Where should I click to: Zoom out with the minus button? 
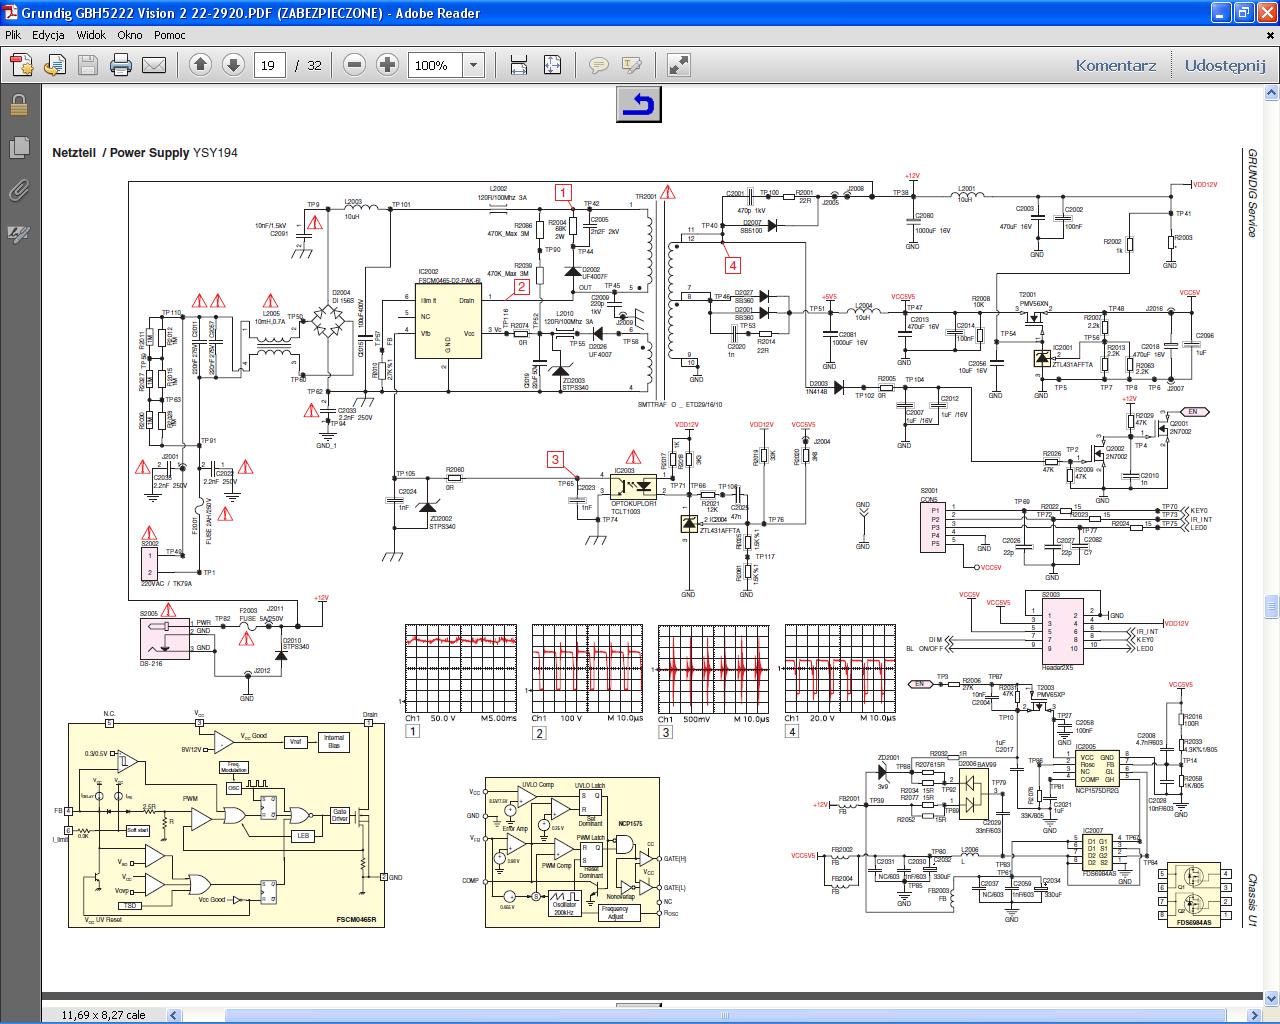(x=354, y=65)
